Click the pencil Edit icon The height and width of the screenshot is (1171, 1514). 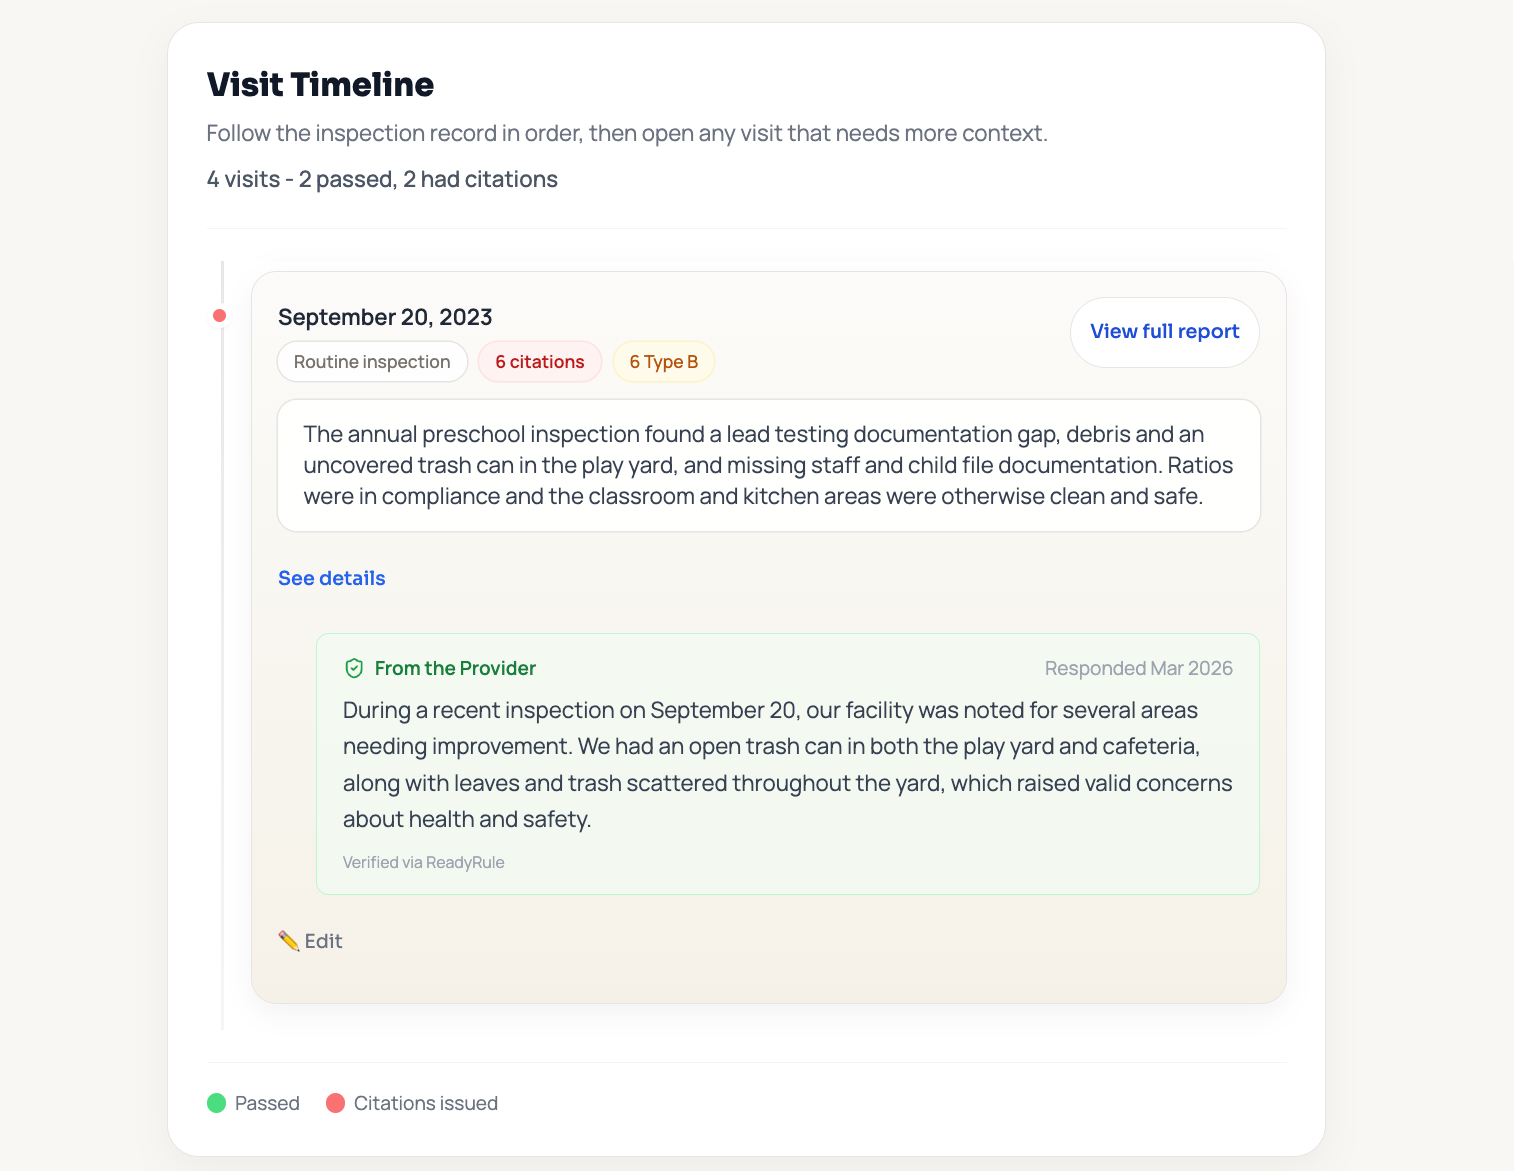[288, 940]
